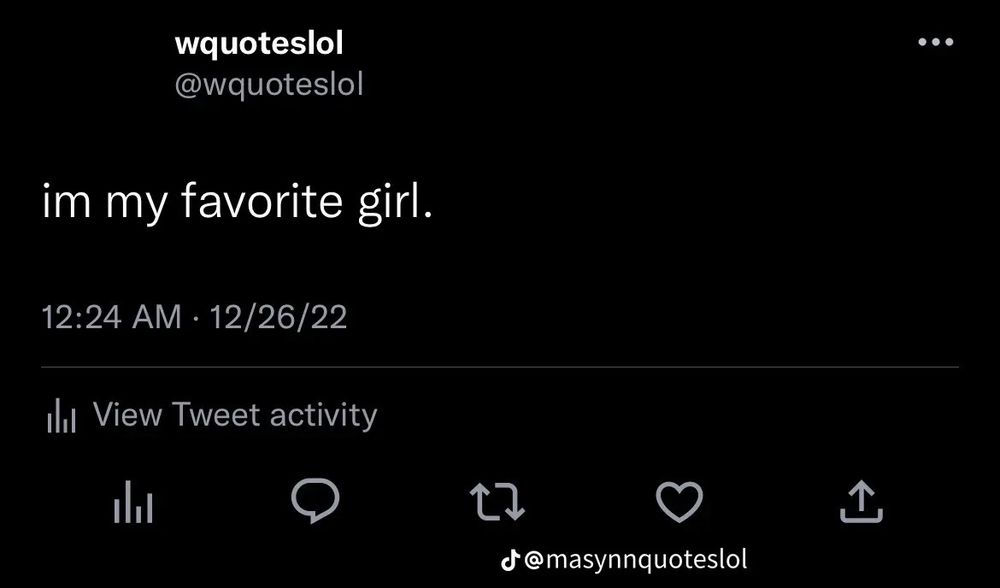The width and height of the screenshot is (1000, 588).
Task: Click the word 'activity' in View Tweet activity
Action: click(323, 416)
